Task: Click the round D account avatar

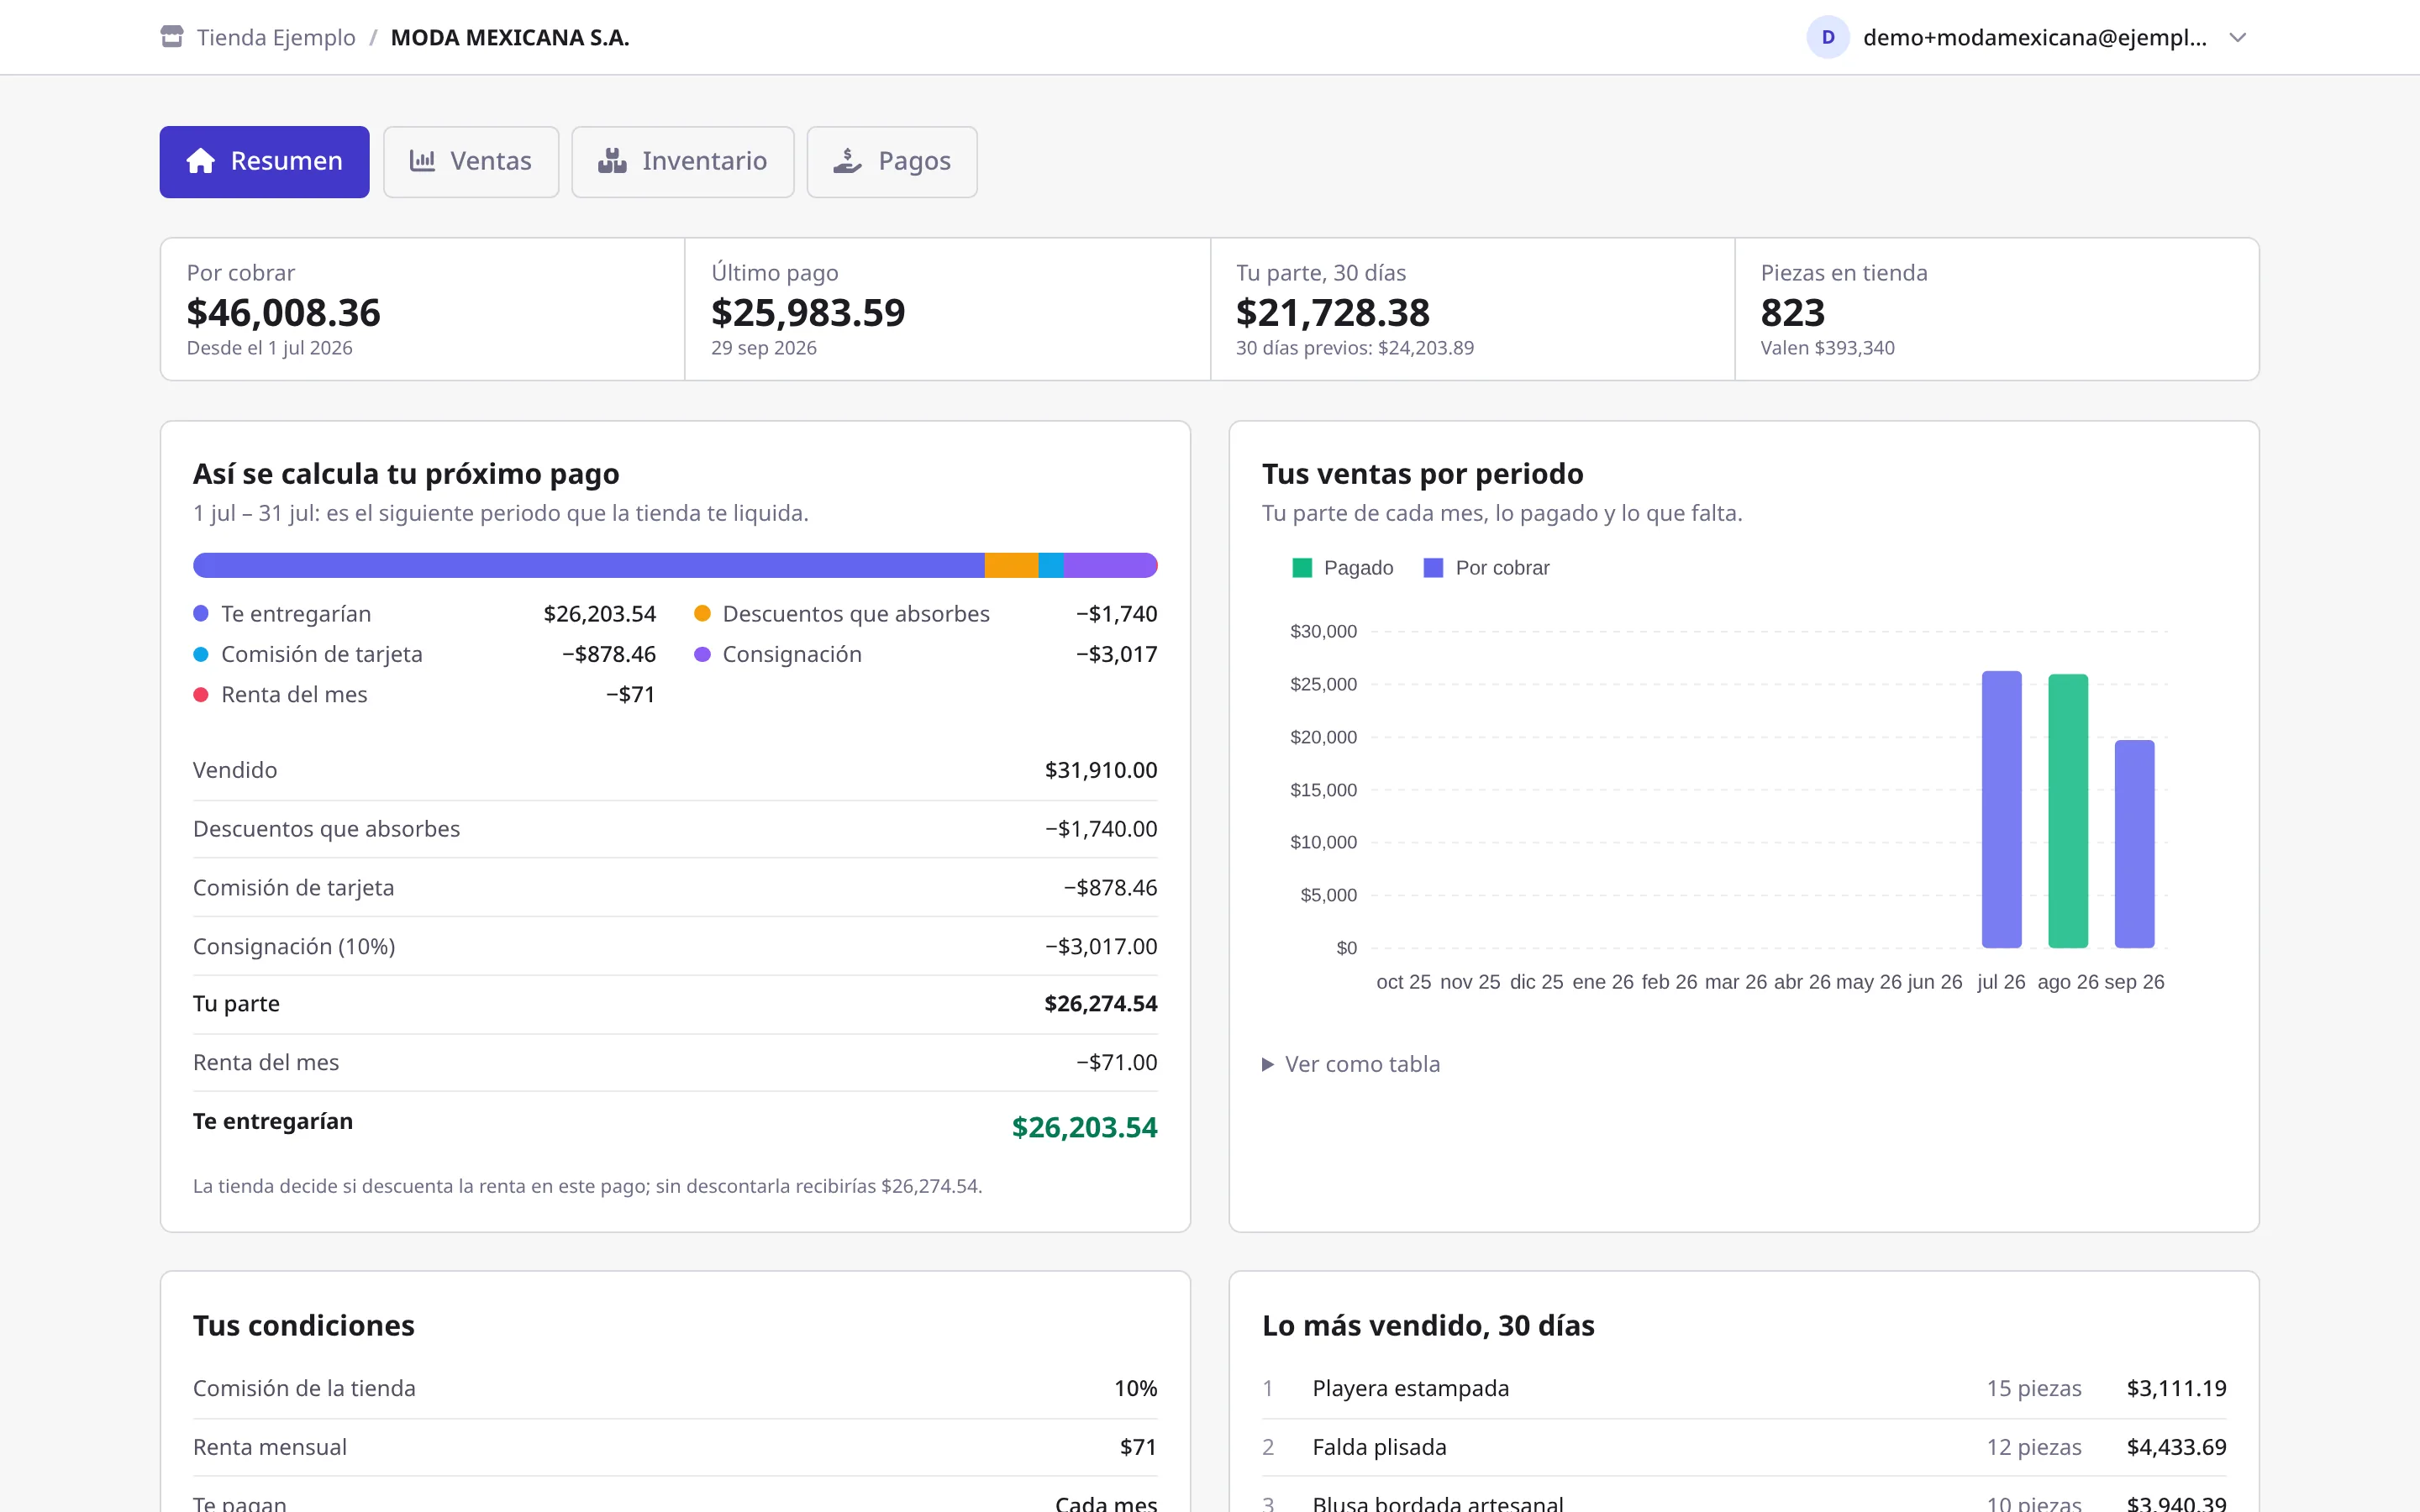Action: coord(1827,37)
